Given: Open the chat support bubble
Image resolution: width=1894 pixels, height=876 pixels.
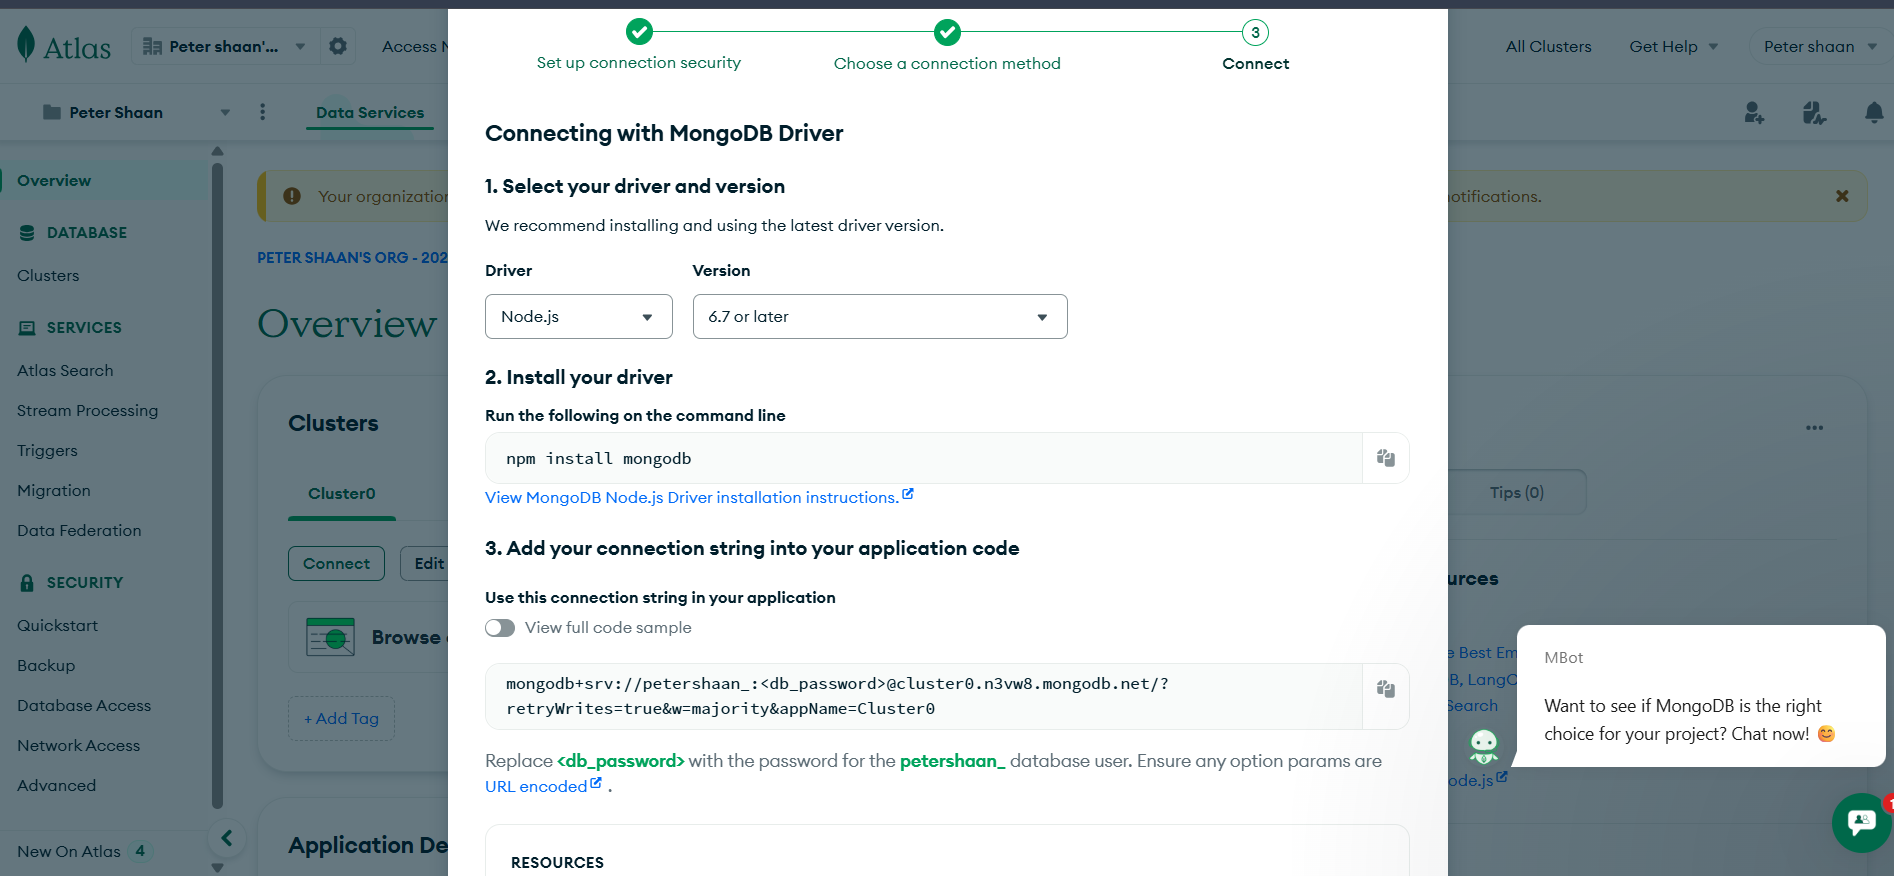Looking at the screenshot, I should click(1861, 822).
